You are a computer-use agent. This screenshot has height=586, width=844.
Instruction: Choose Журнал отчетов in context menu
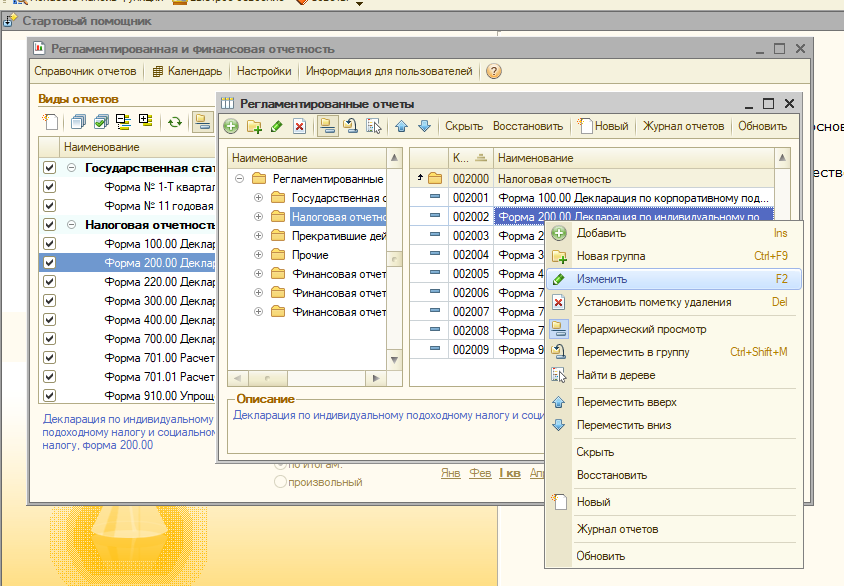click(x=674, y=529)
